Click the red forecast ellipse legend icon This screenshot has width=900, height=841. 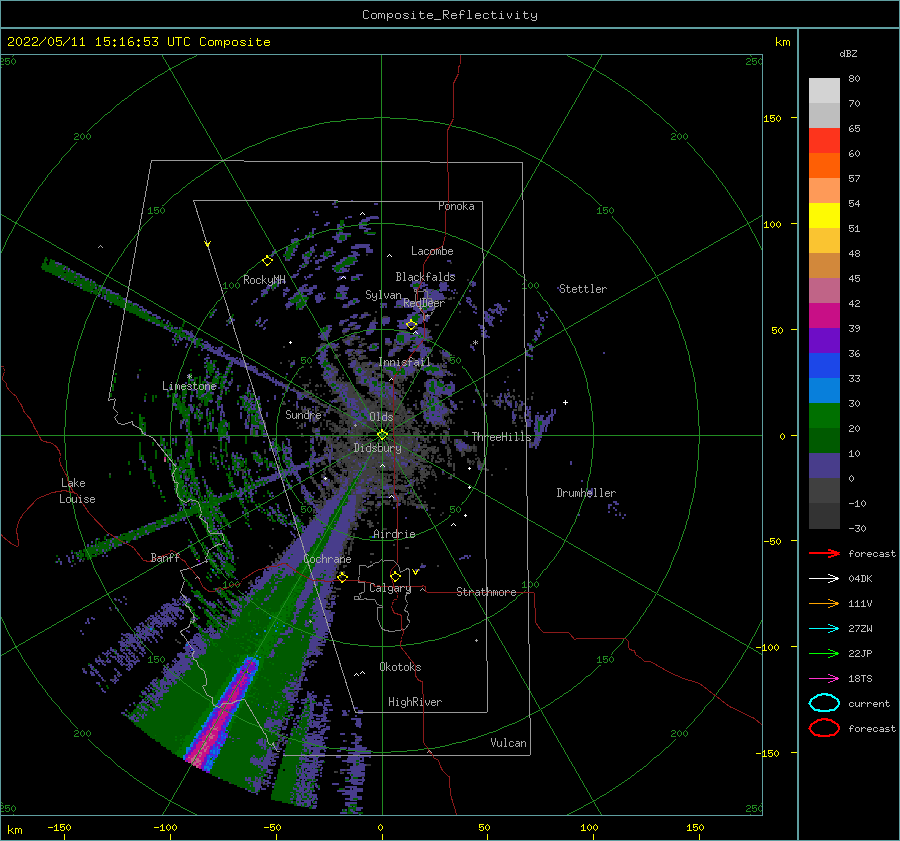click(x=824, y=728)
